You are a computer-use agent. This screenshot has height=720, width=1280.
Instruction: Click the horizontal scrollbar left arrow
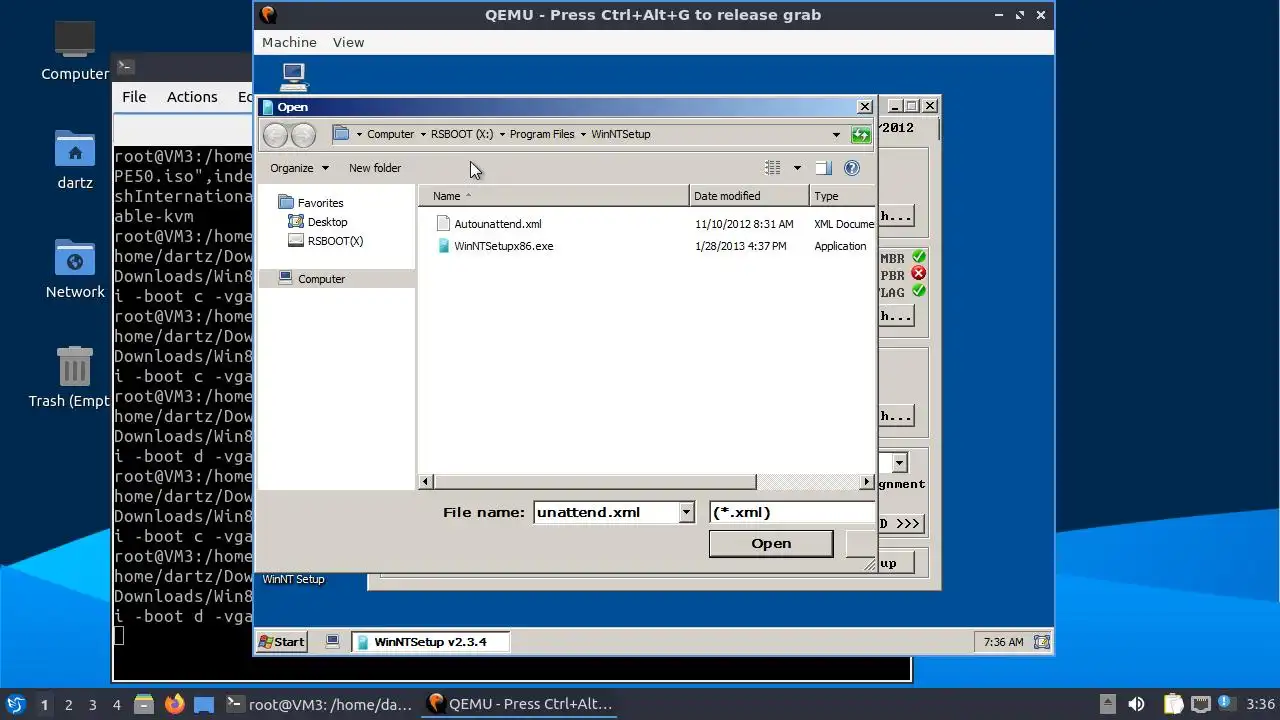click(x=425, y=482)
